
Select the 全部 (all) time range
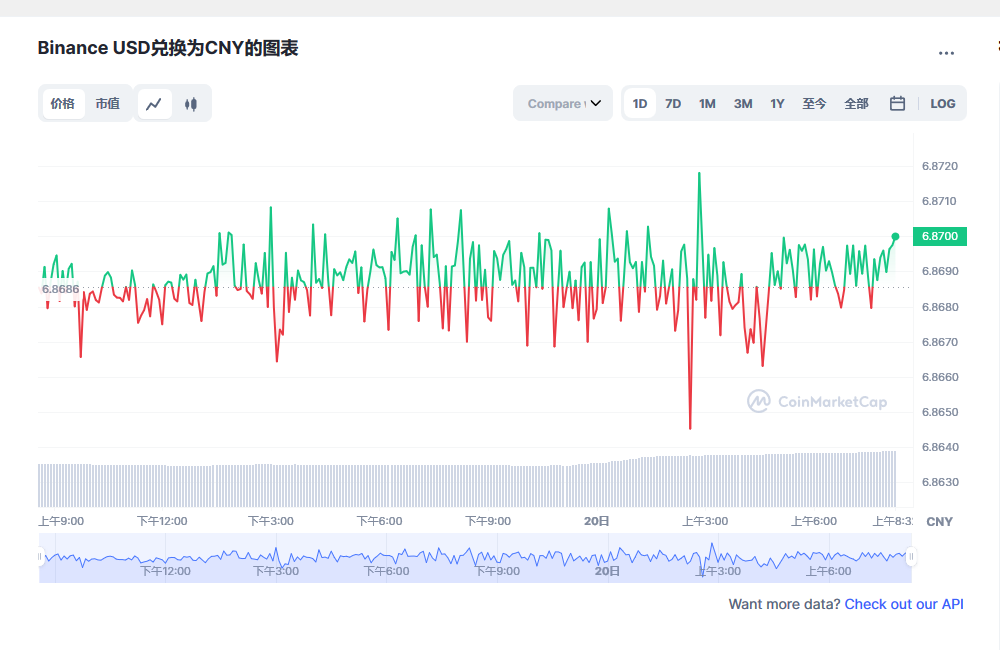coord(856,103)
